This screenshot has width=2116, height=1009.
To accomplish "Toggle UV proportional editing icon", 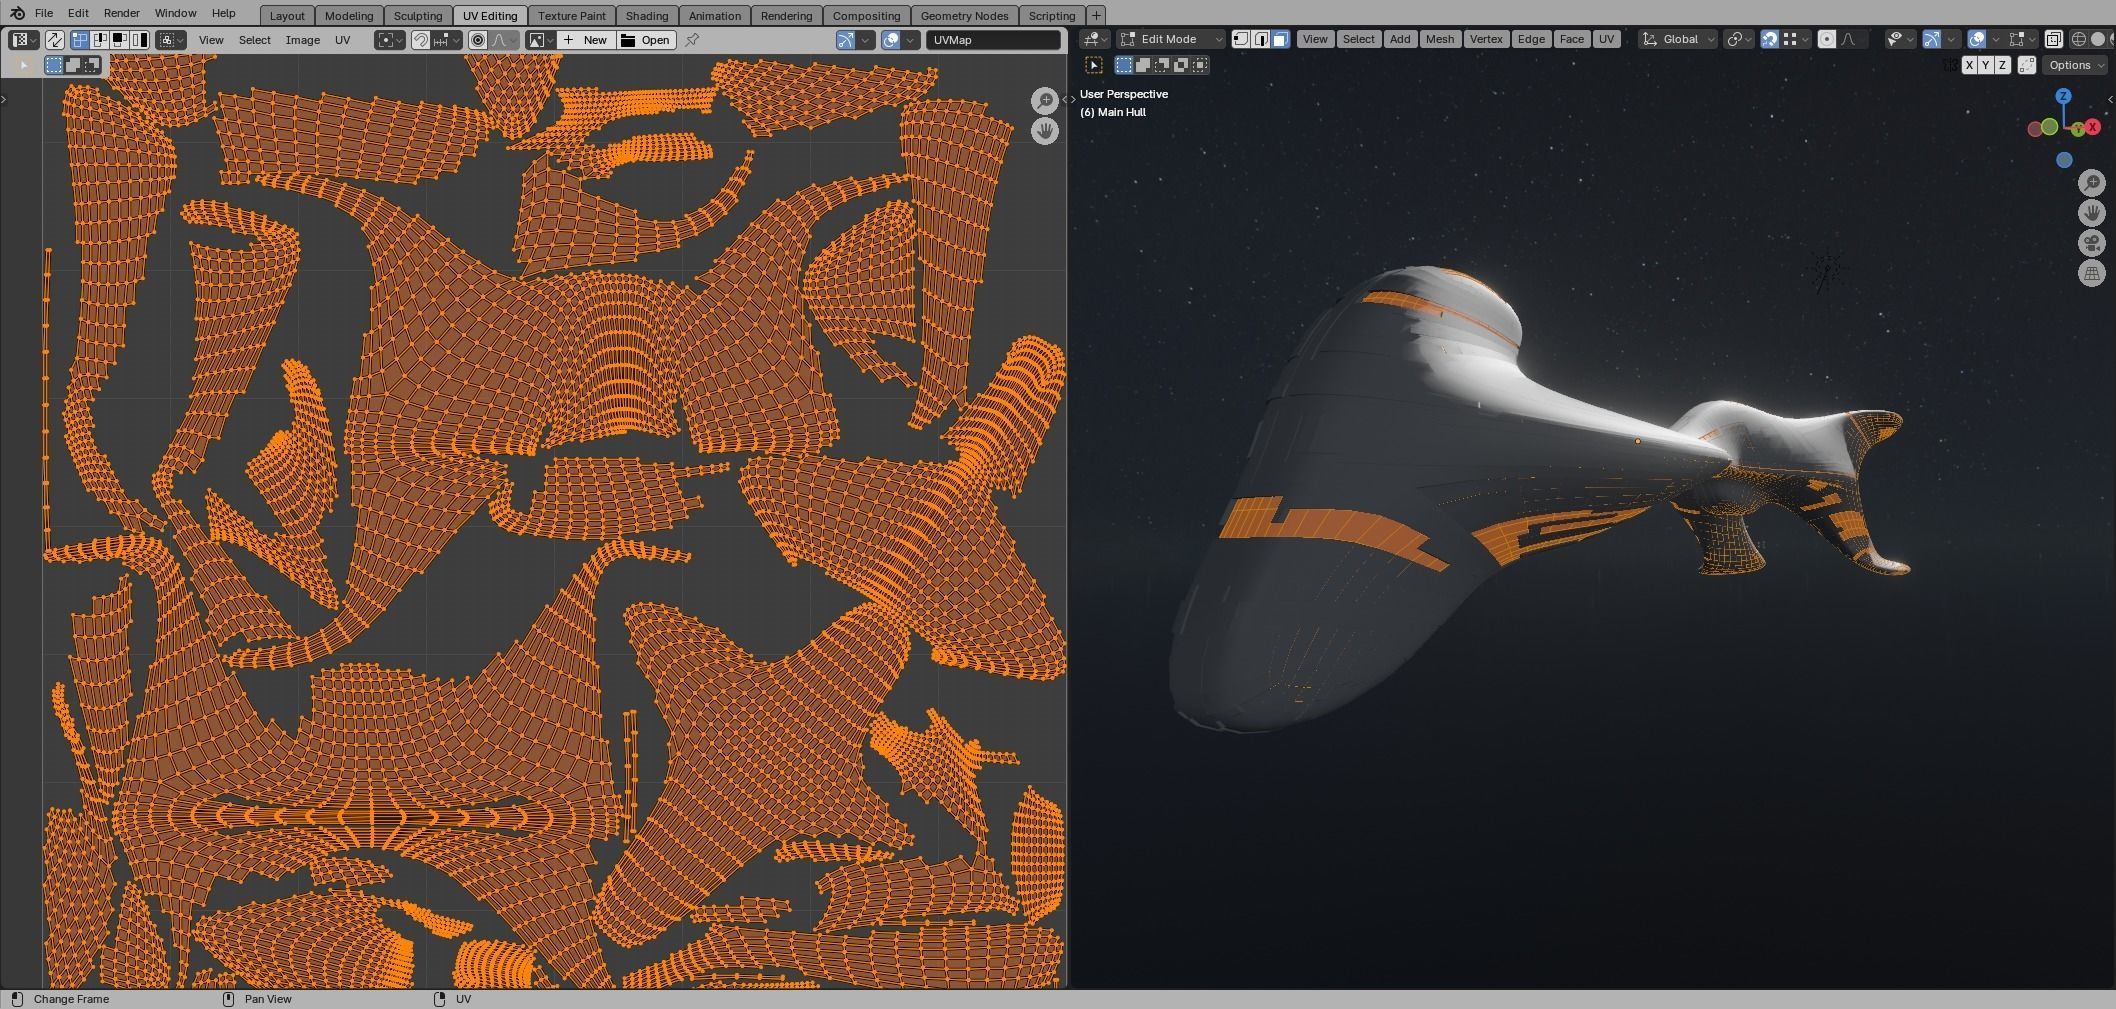I will [x=478, y=40].
